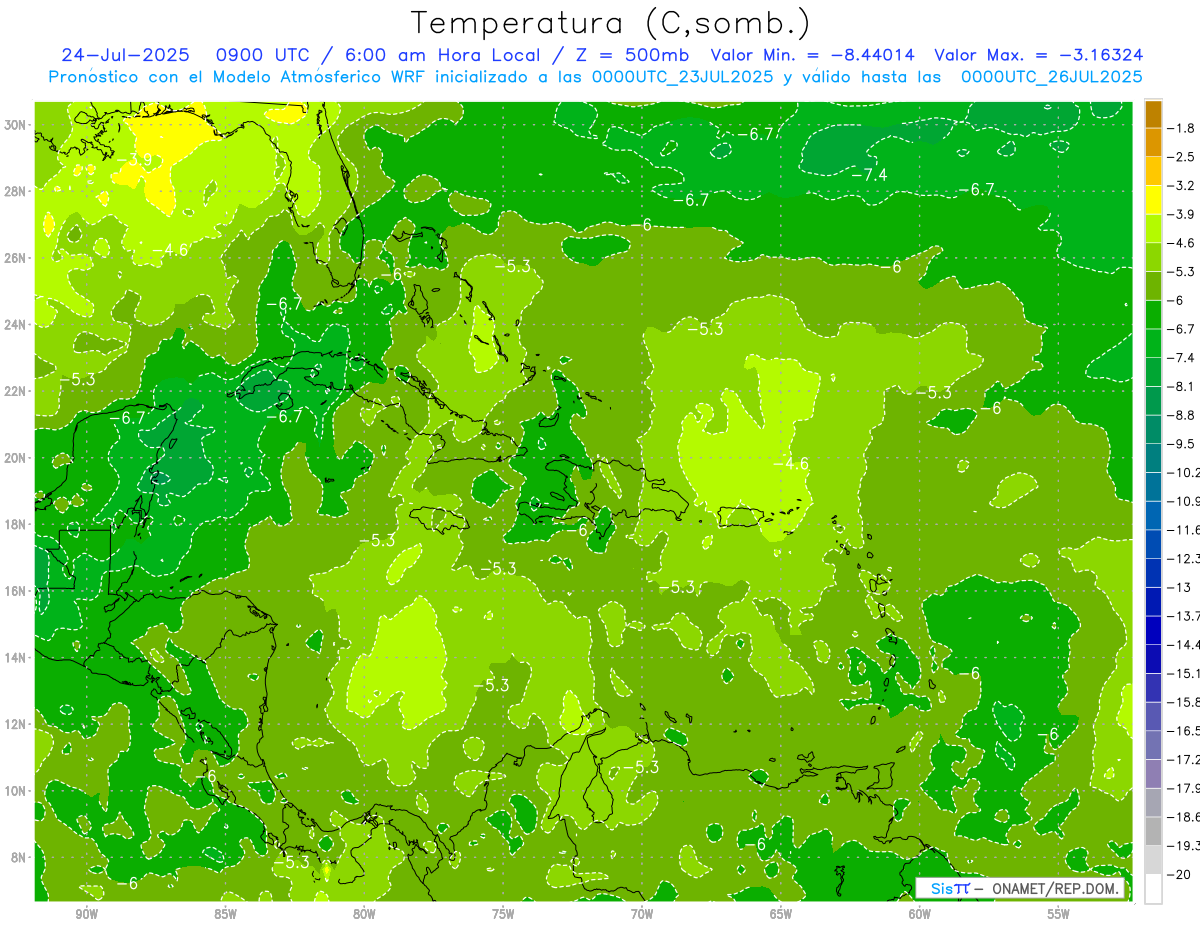The width and height of the screenshot is (1200, 927).
Task: Click the -15.8 label on the color scale
Action: point(1183,701)
